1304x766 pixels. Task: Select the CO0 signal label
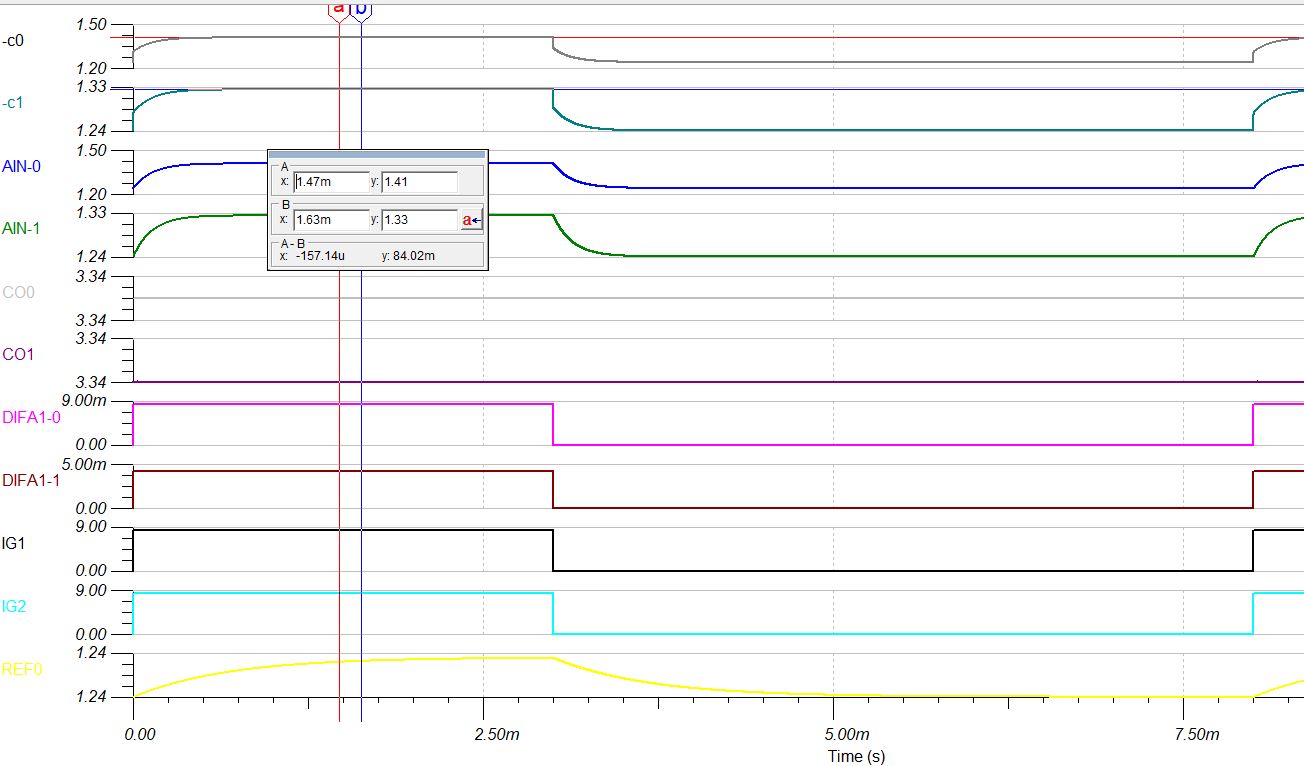(18, 293)
